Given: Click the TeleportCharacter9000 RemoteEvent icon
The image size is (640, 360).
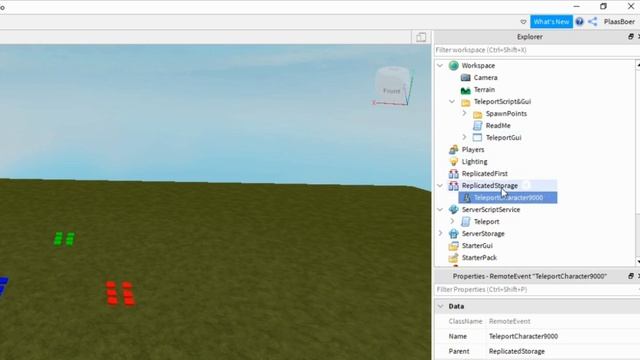Looking at the screenshot, I should [x=467, y=198].
